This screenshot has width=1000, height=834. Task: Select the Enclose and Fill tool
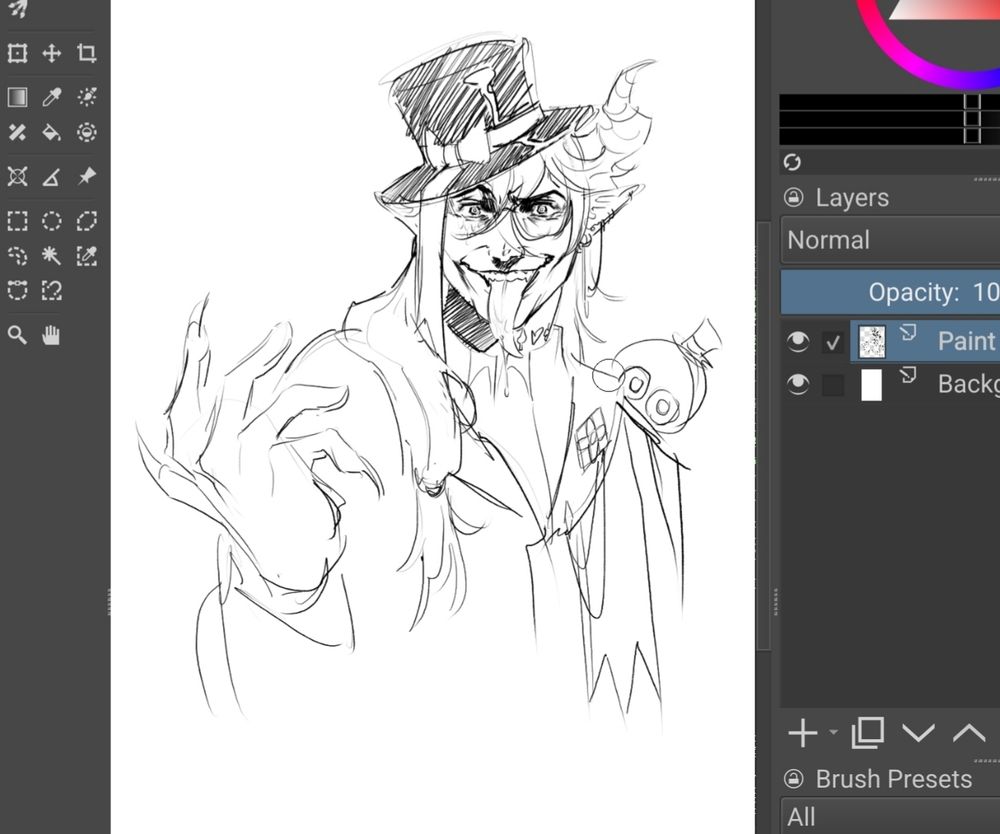coord(87,132)
